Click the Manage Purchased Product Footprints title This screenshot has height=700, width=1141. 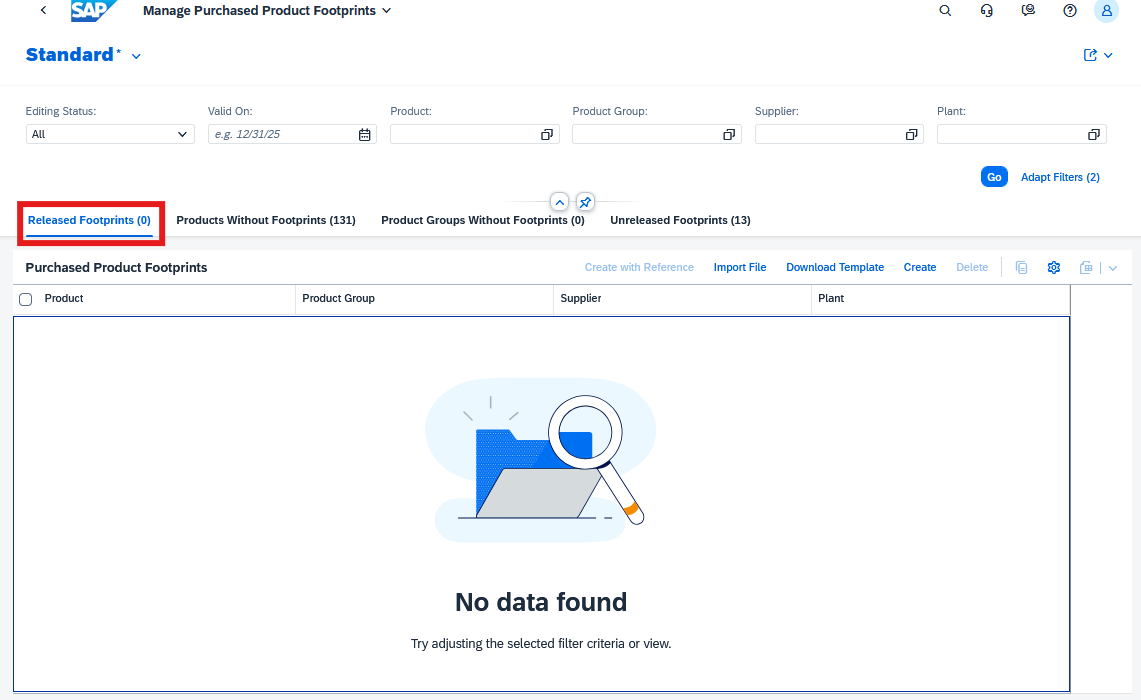tap(259, 11)
